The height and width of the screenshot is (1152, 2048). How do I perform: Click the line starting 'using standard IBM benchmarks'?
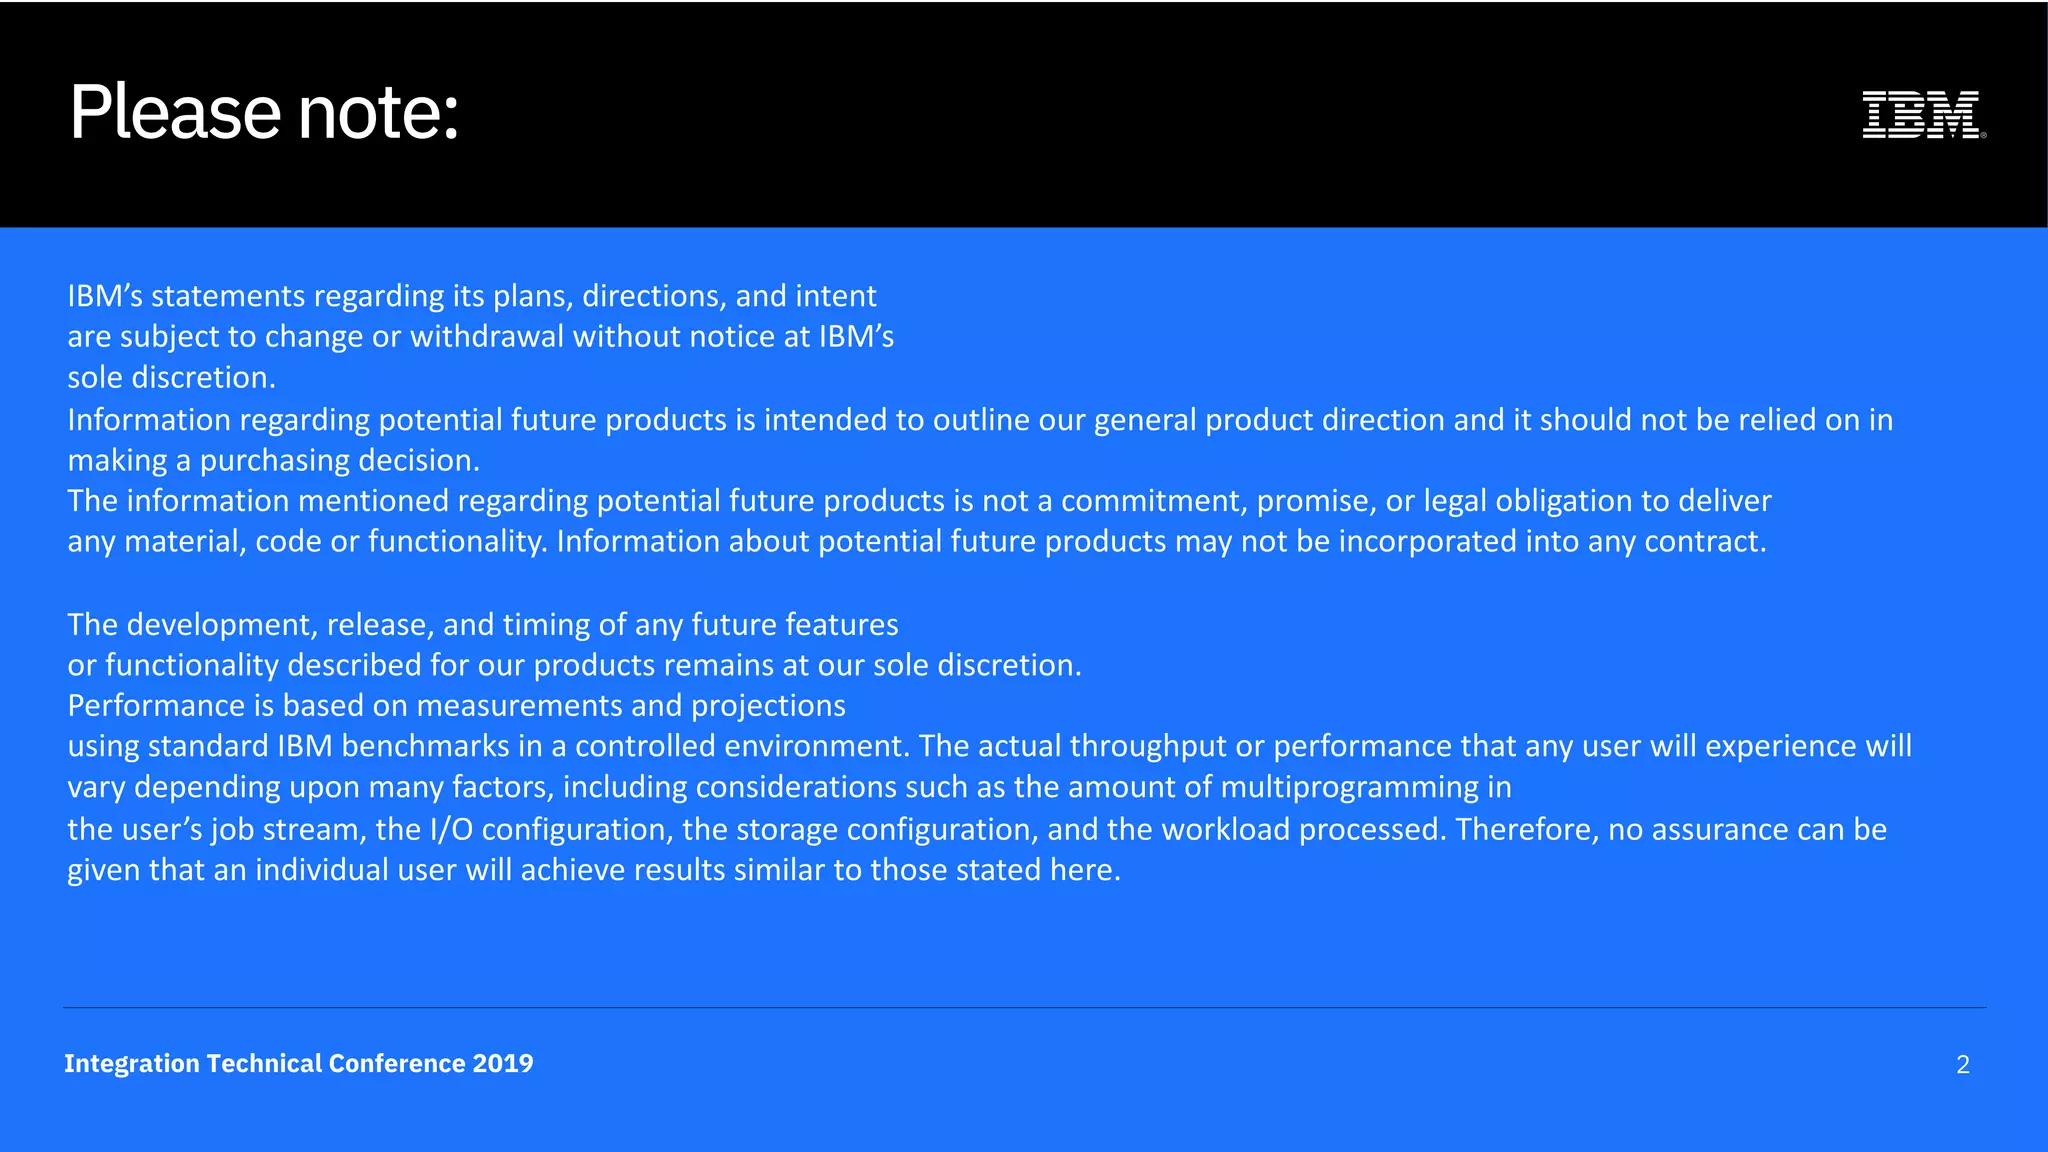tap(989, 746)
